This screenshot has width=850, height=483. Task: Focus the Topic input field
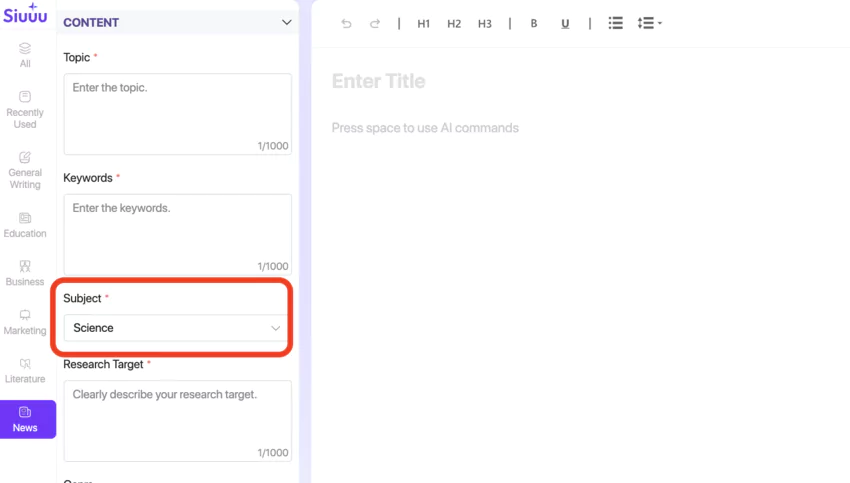(177, 114)
